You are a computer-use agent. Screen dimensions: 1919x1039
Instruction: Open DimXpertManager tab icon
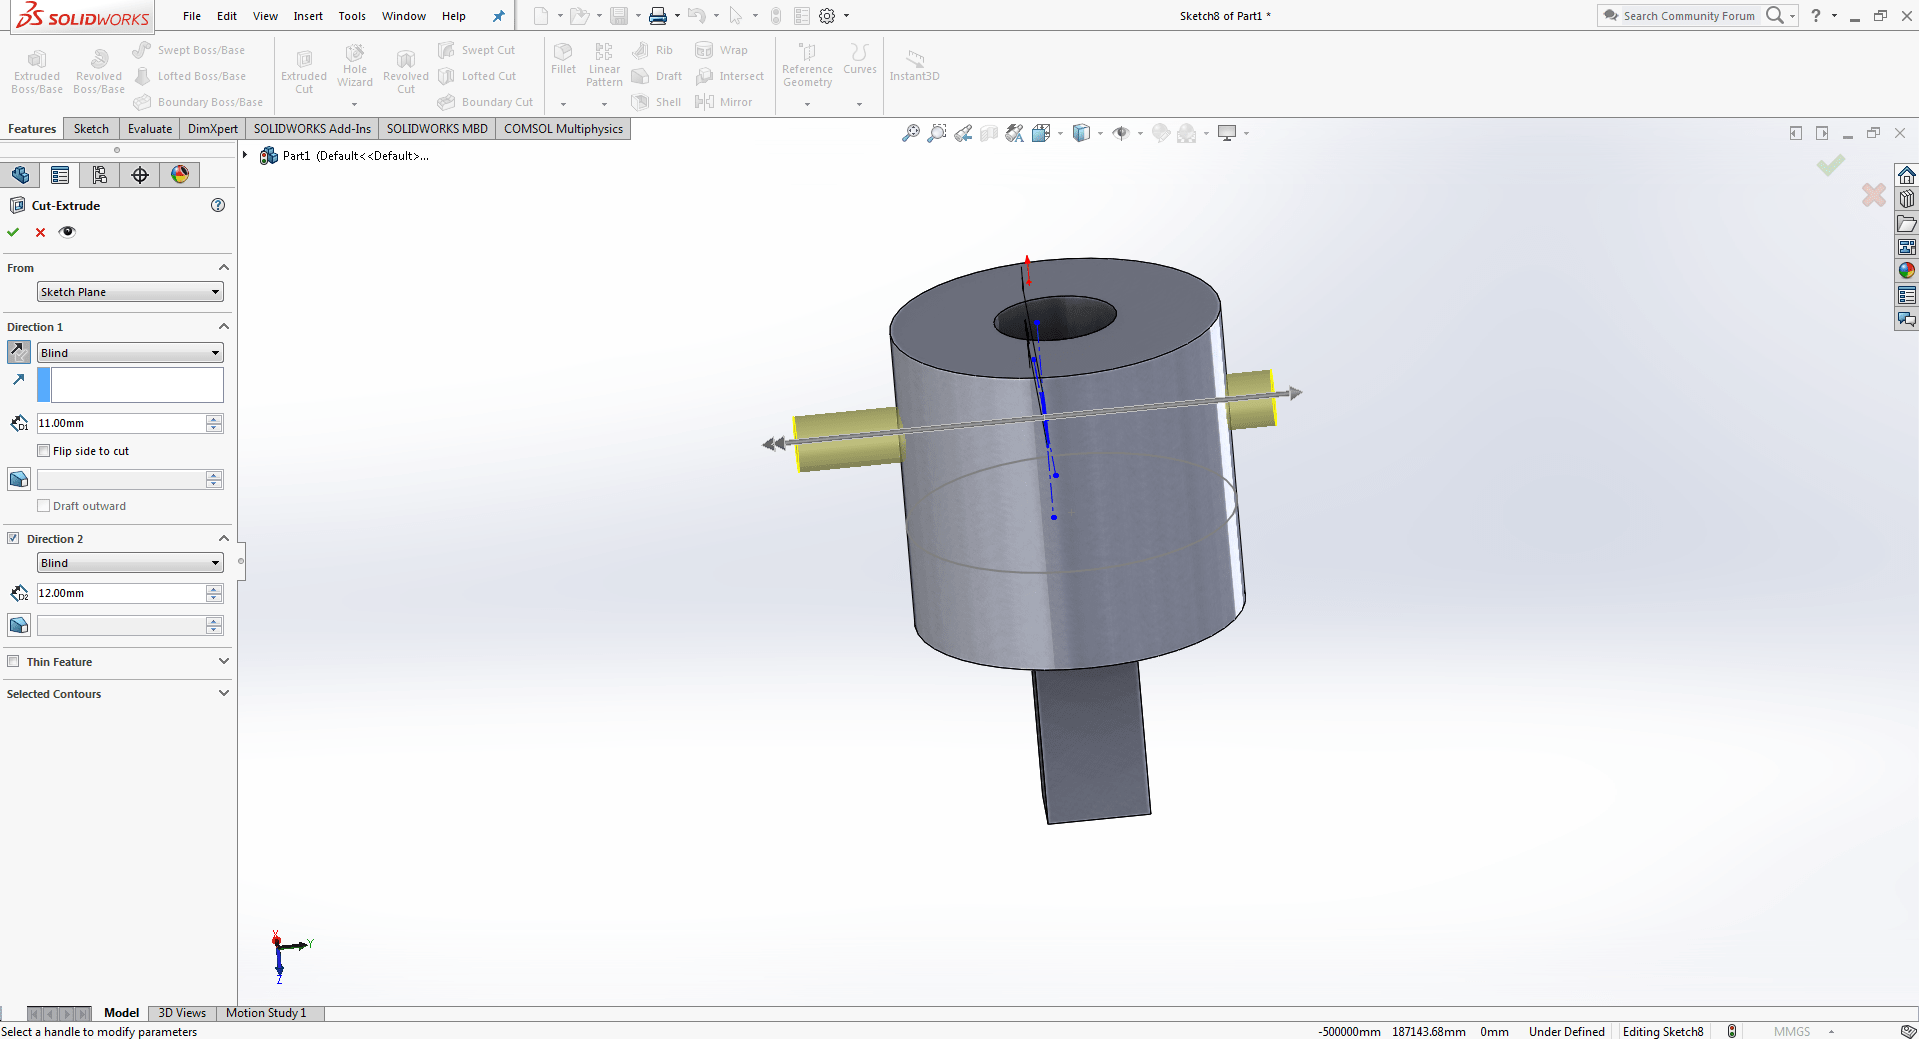[140, 175]
